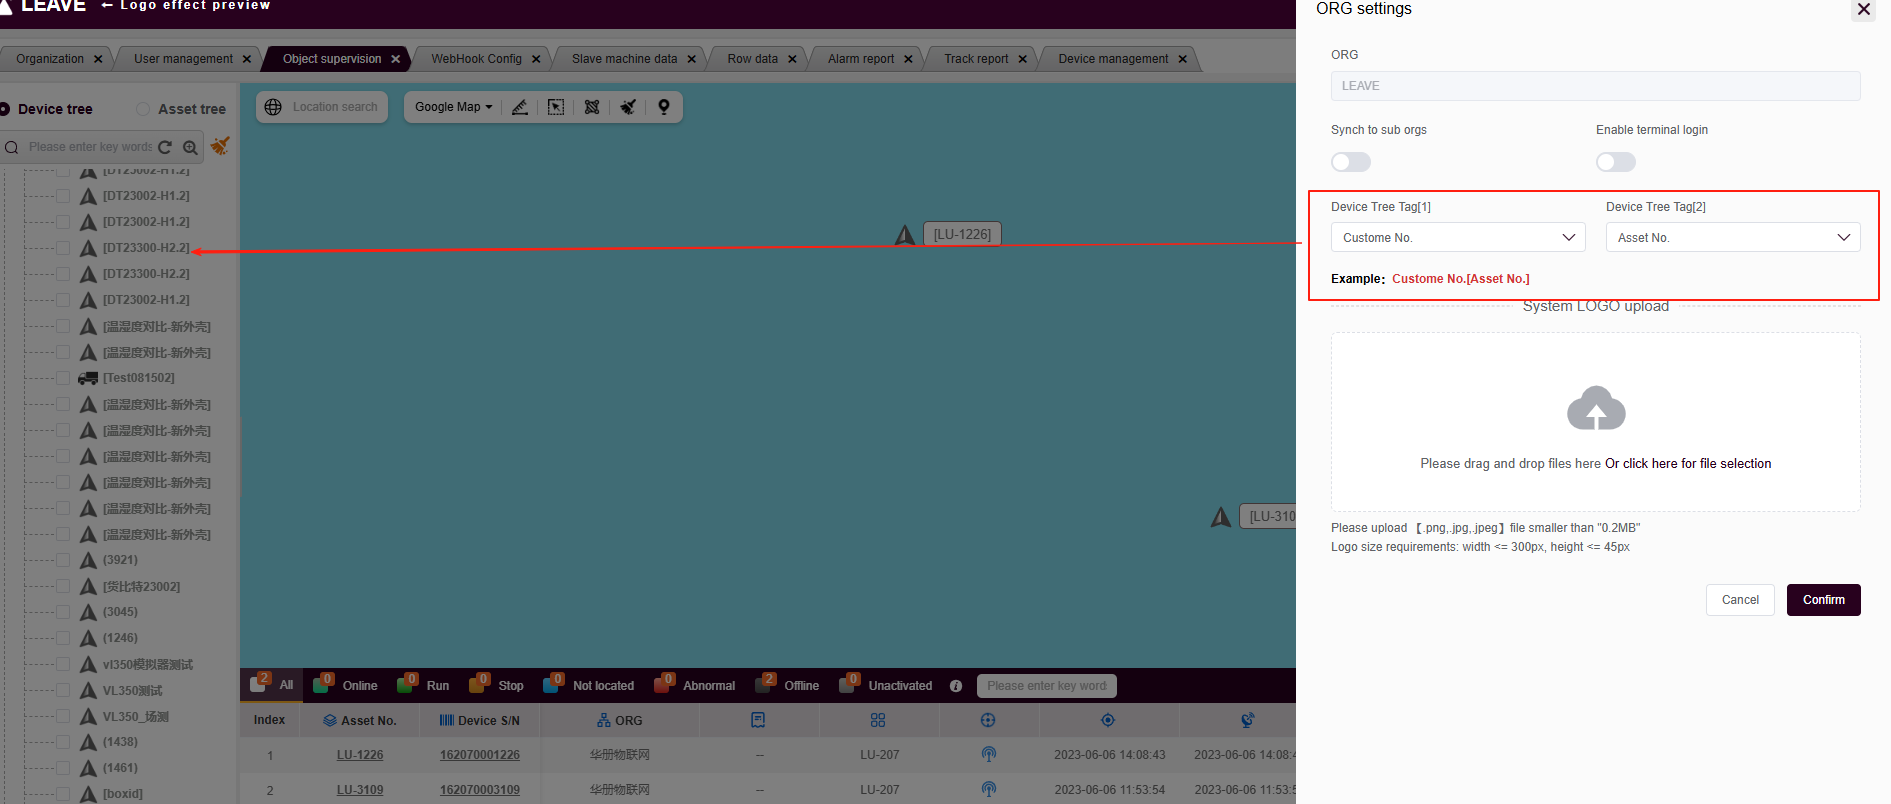The height and width of the screenshot is (804, 1891).
Task: Click the black broom icon on map toolbar
Action: 628,107
